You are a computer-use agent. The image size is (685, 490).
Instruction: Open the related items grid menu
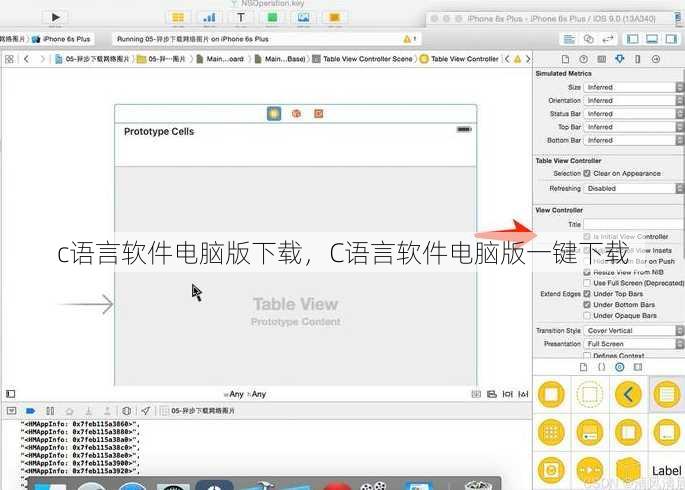(x=10, y=59)
